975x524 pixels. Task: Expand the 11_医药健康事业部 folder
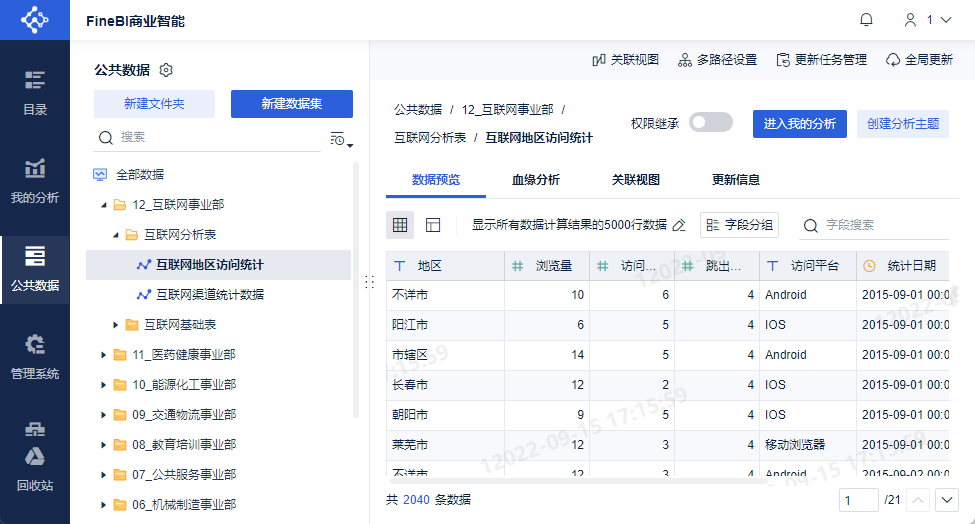tap(104, 355)
